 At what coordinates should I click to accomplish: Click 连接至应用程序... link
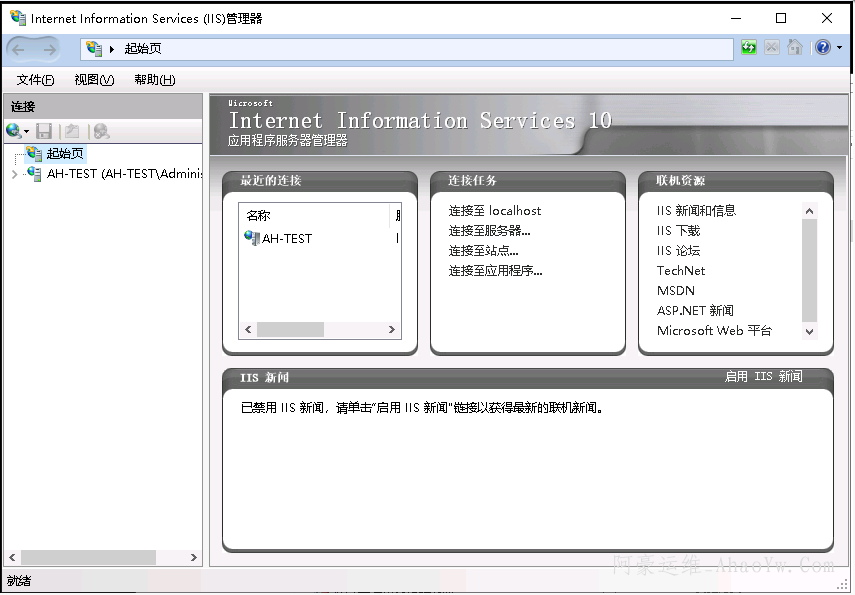[x=496, y=271]
